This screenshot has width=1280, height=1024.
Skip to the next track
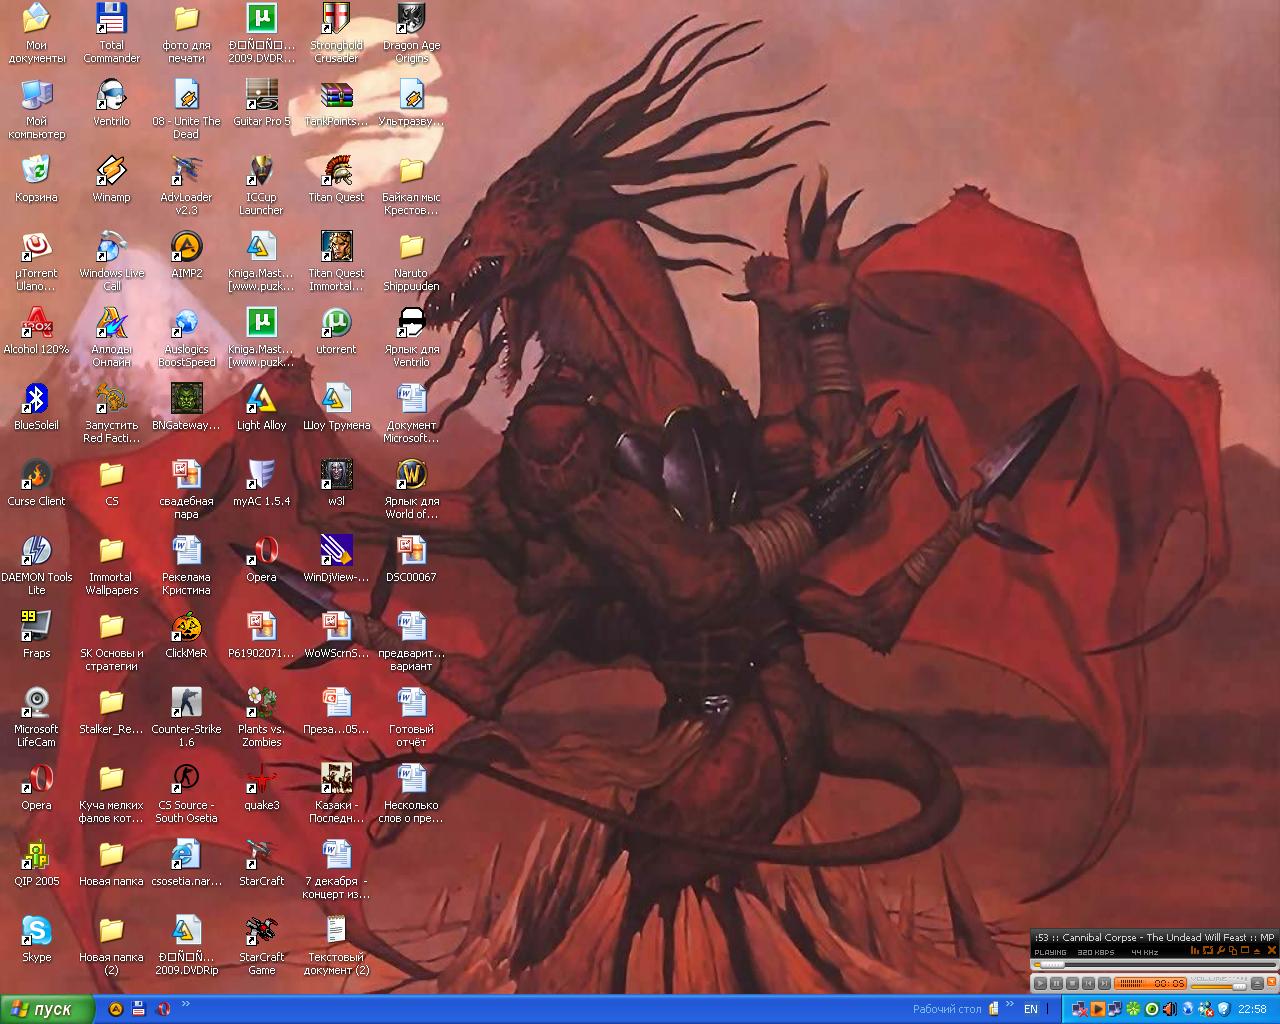pyautogui.click(x=1104, y=983)
